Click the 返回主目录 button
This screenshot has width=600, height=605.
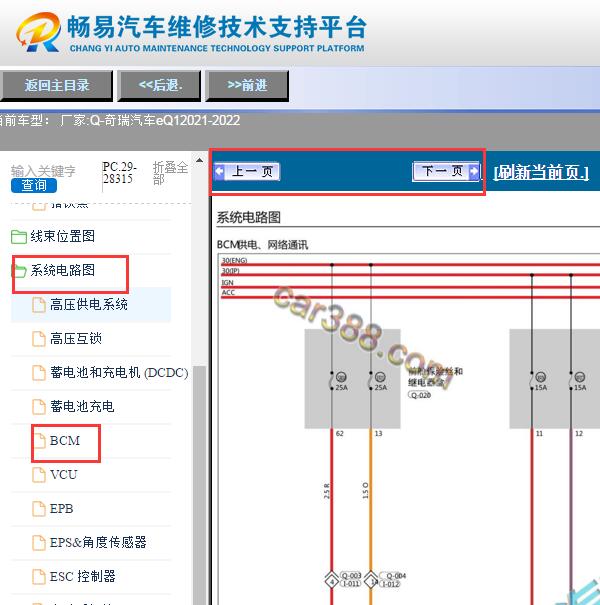[57, 86]
